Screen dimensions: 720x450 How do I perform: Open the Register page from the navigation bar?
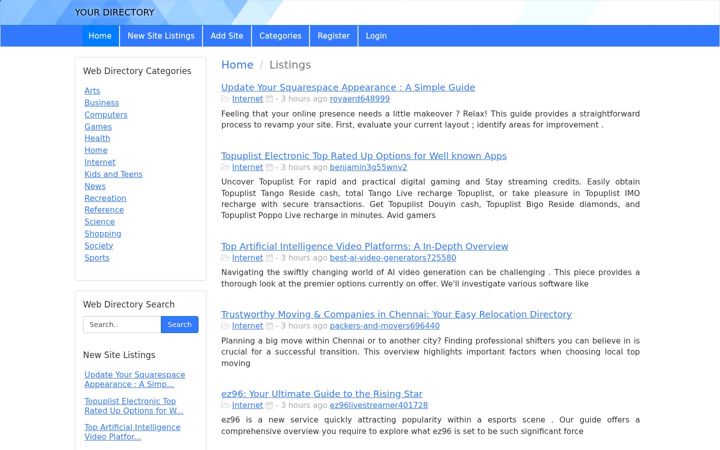(333, 36)
